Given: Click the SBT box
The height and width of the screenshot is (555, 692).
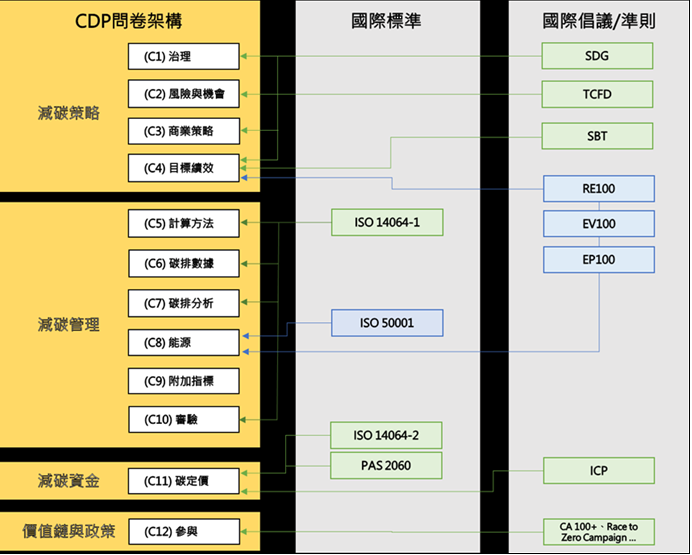Looking at the screenshot, I should (x=597, y=136).
